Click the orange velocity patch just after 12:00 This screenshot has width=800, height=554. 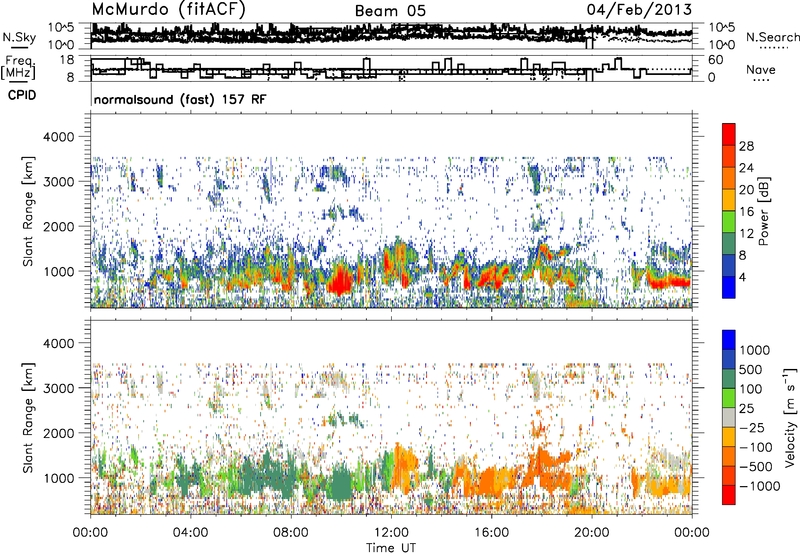coord(406,467)
